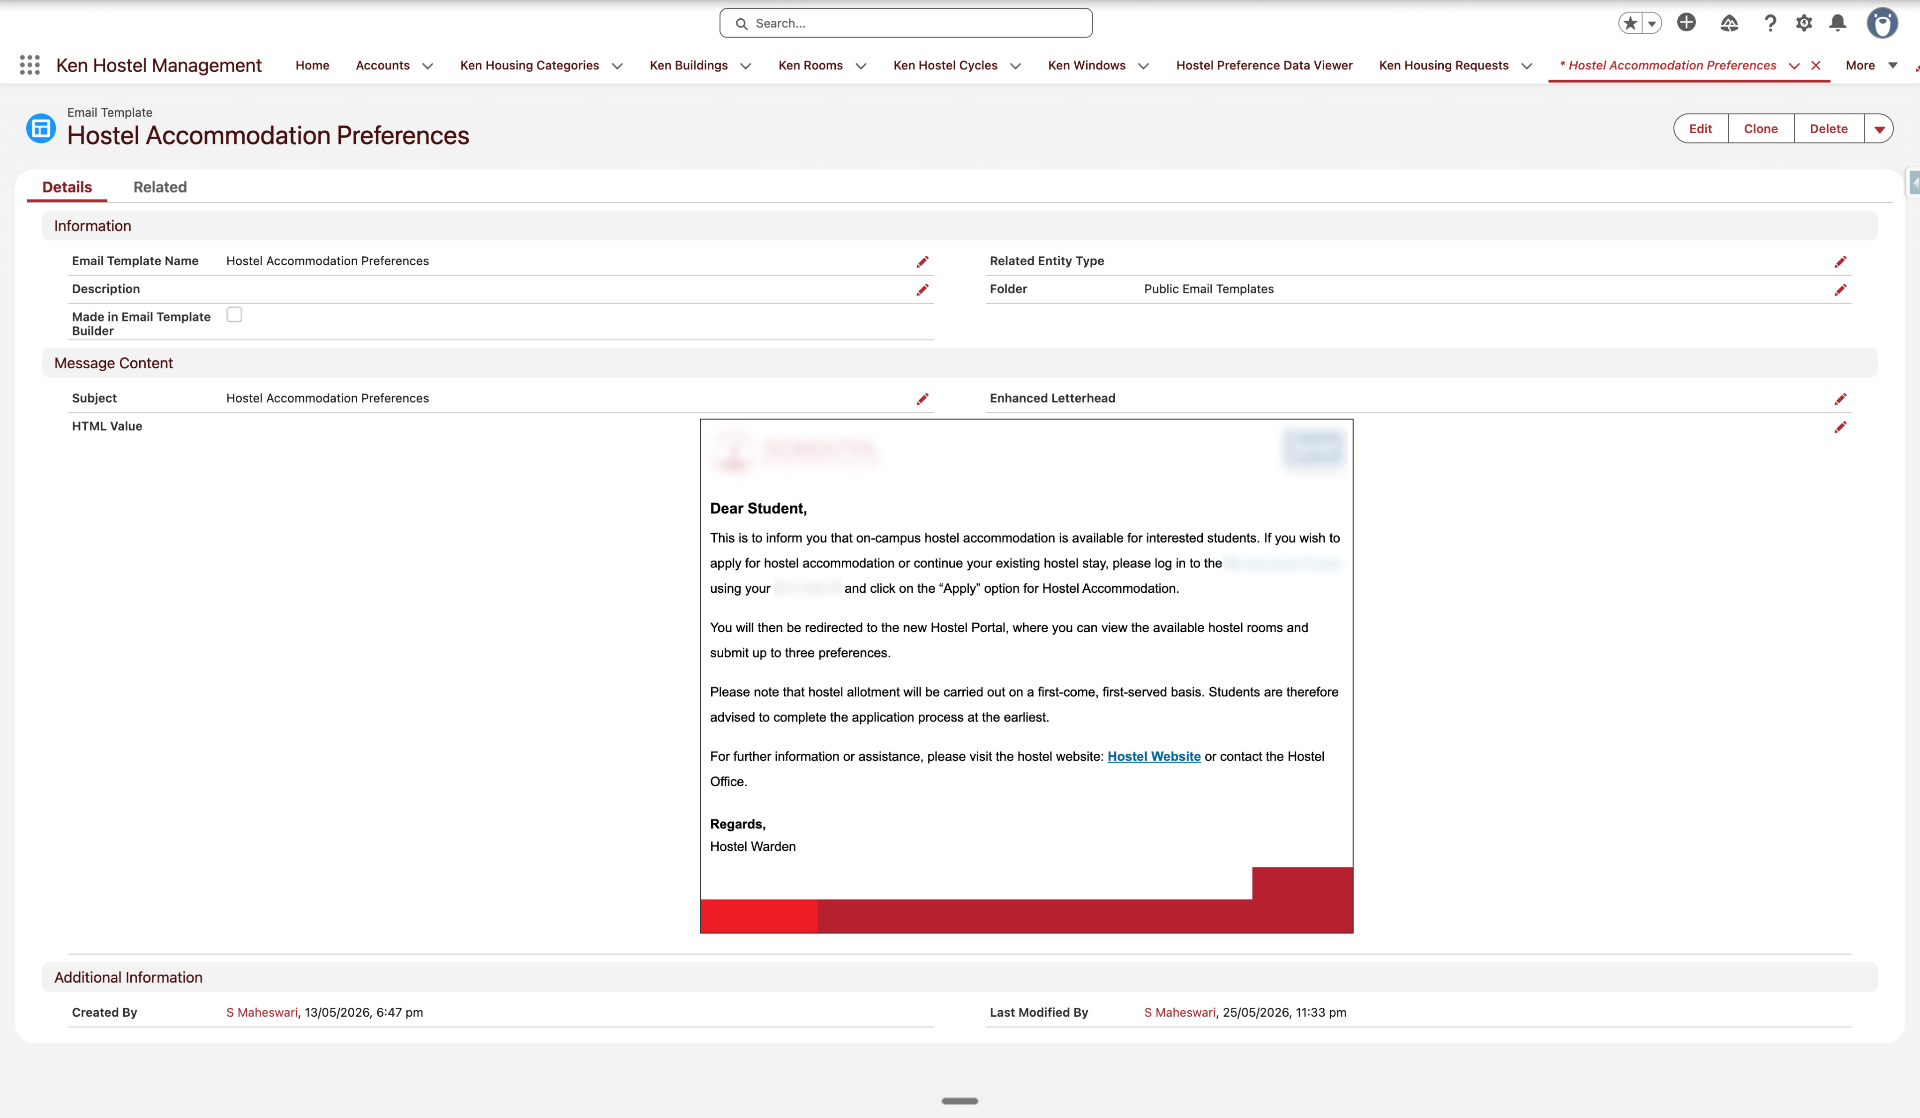Edit the Subject field pencil
This screenshot has width=1920, height=1118.
coord(922,399)
